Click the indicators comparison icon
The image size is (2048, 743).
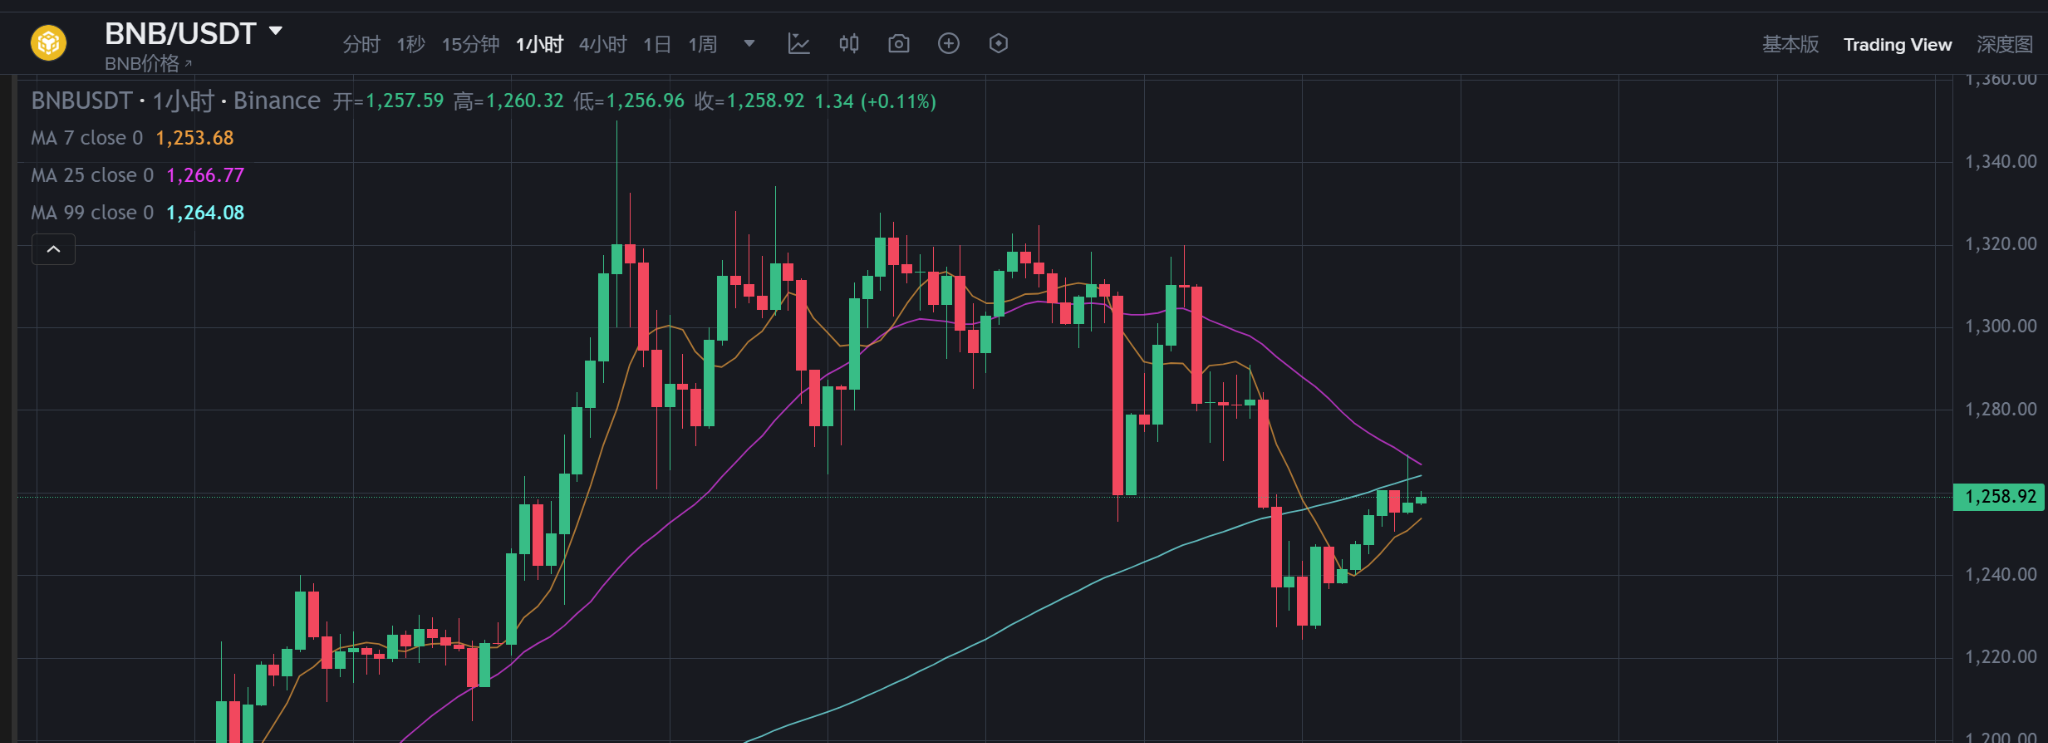pyautogui.click(x=849, y=43)
